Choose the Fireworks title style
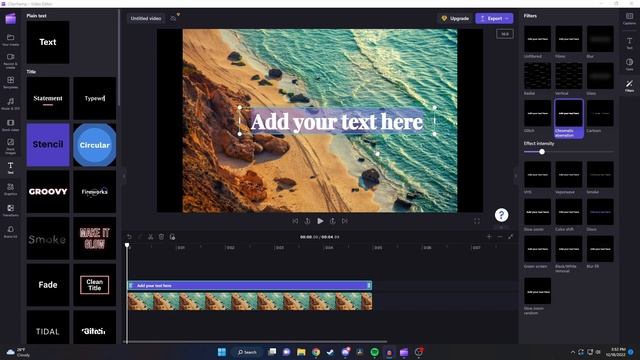This screenshot has width=640, height=360. (x=95, y=191)
